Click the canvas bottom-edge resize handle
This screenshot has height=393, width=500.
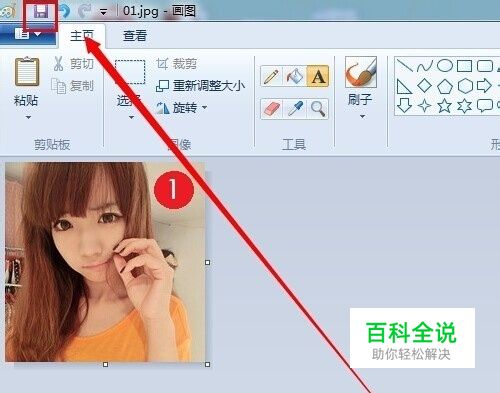point(106,365)
